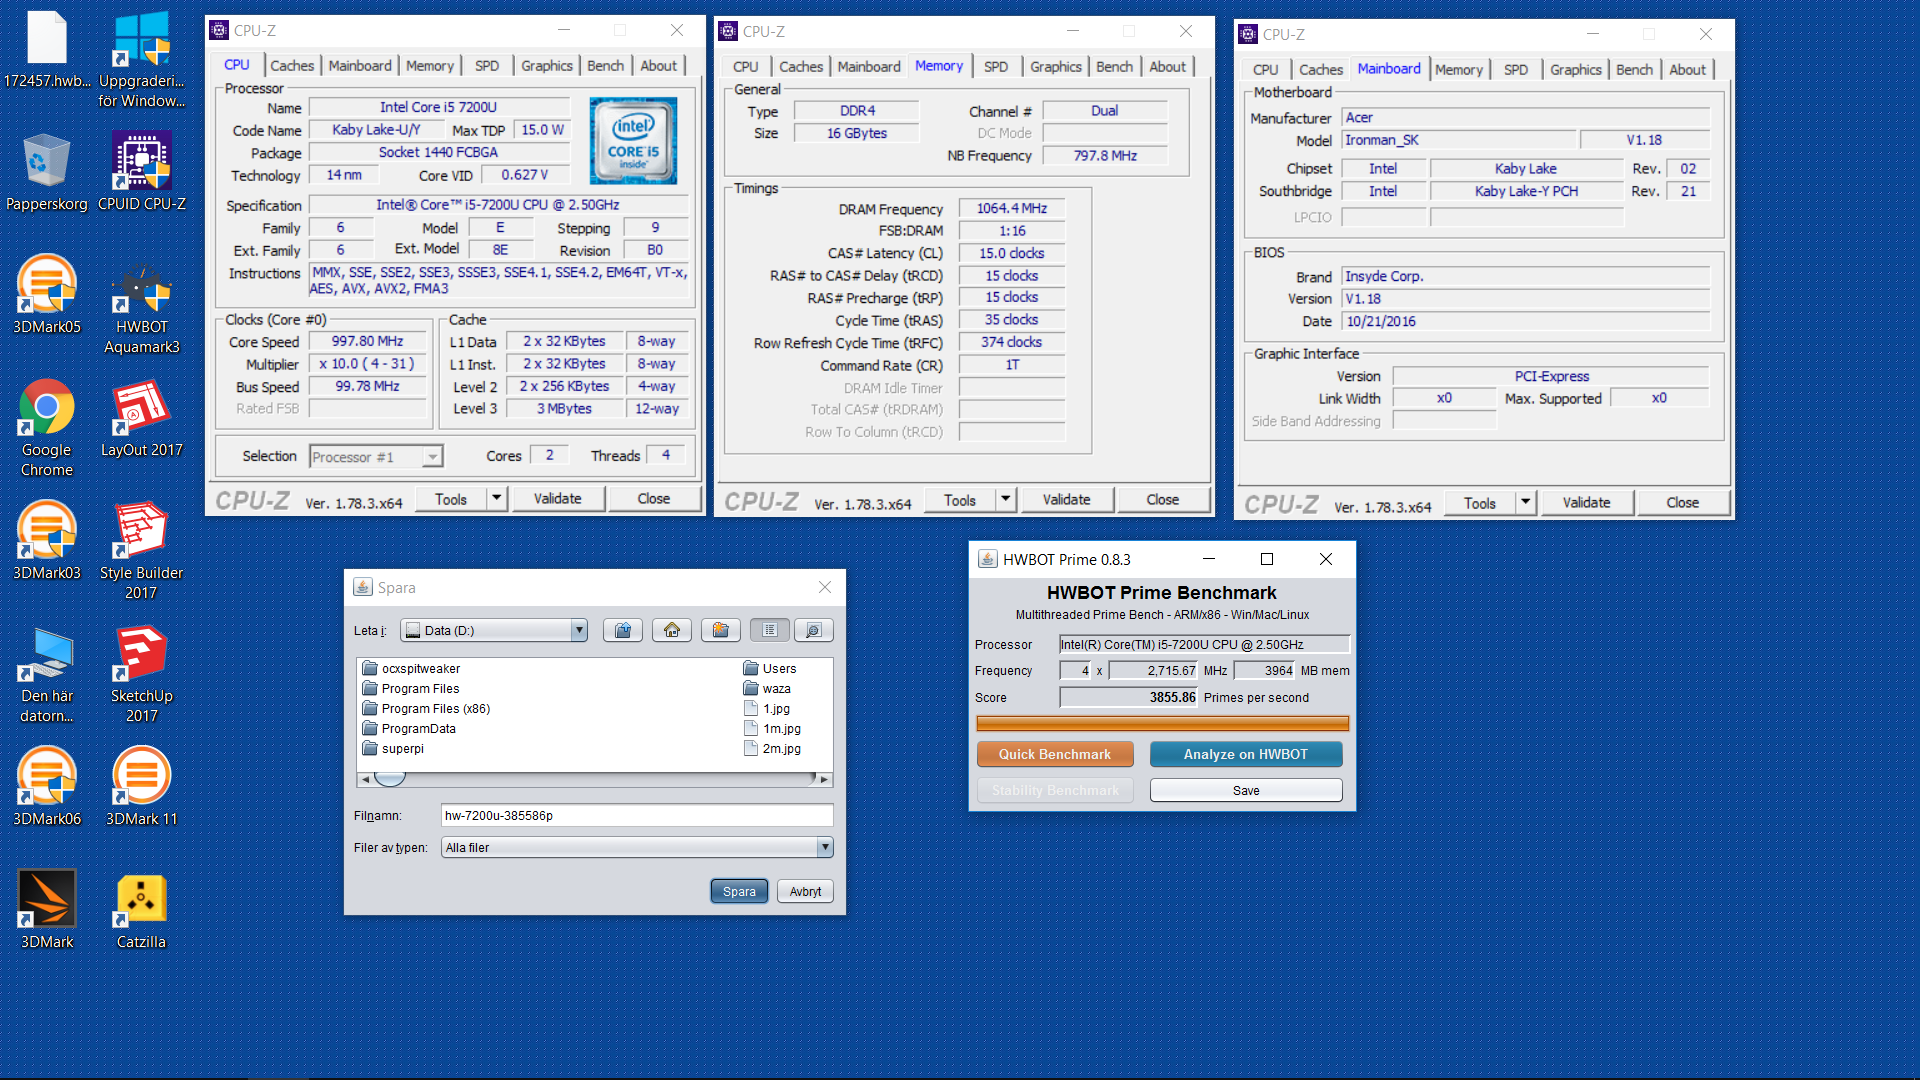Viewport: 1920px width, 1080px height.
Task: Select the LayOut 2017 desktop icon
Action: click(x=141, y=418)
